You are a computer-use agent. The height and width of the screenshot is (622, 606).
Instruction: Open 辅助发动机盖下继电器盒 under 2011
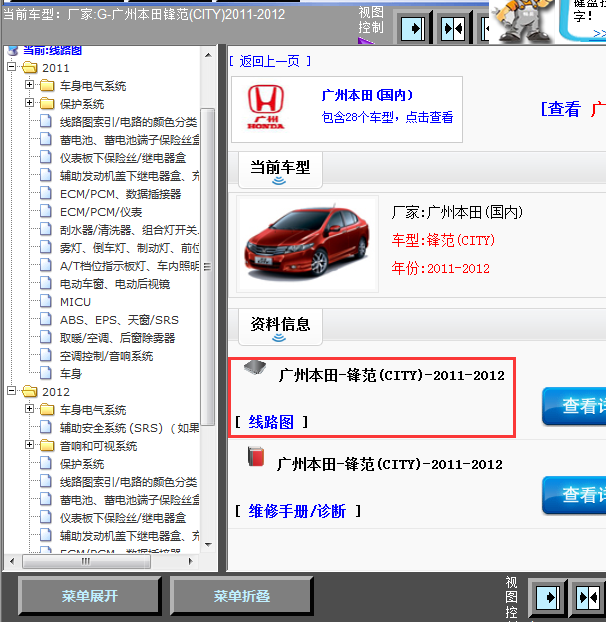130,176
